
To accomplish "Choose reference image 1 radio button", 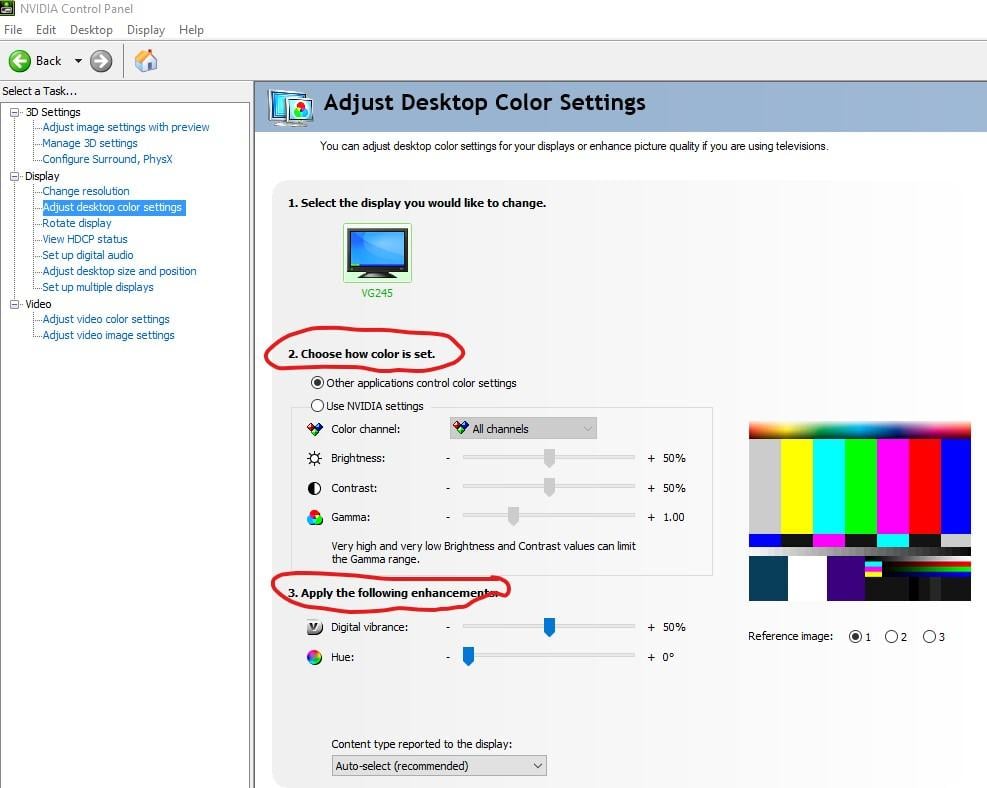I will click(855, 636).
